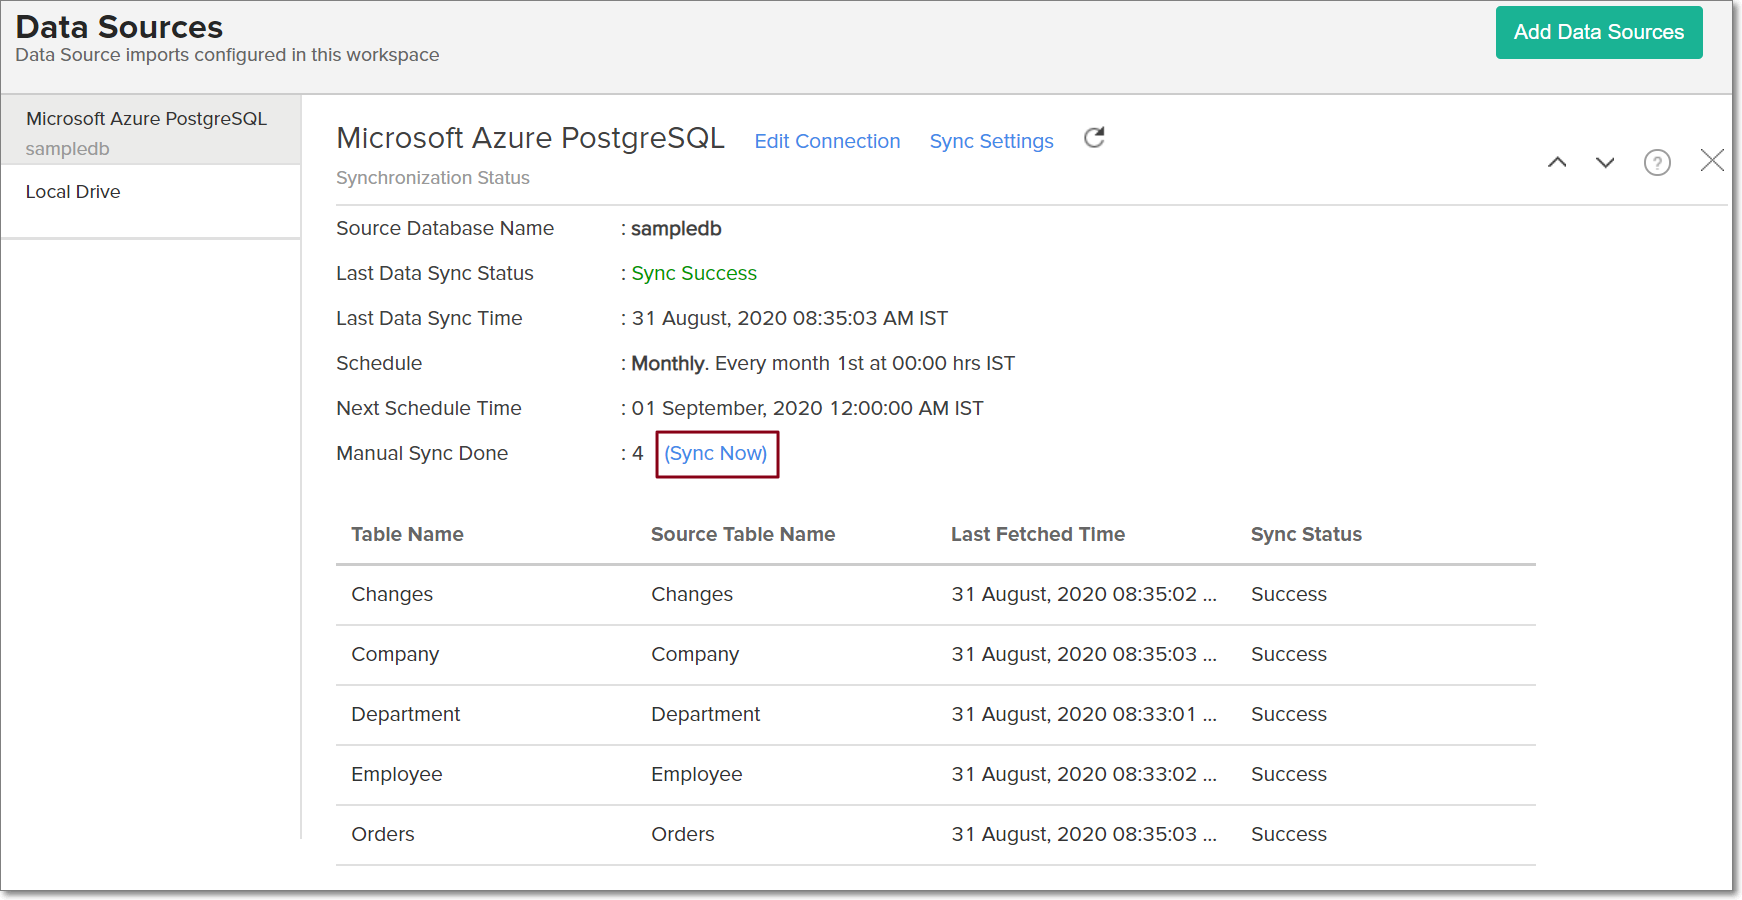Click the Sync Now link
The width and height of the screenshot is (1742, 900).
pos(716,453)
